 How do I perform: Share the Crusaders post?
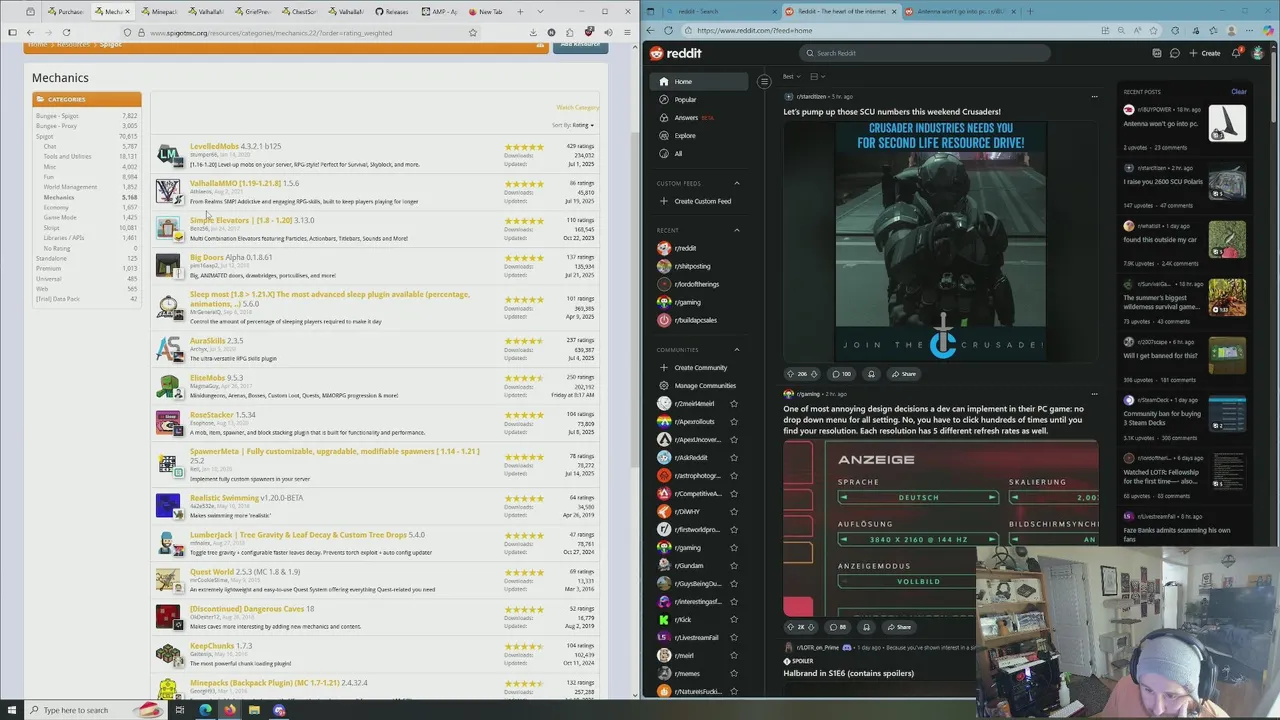pyautogui.click(x=904, y=374)
